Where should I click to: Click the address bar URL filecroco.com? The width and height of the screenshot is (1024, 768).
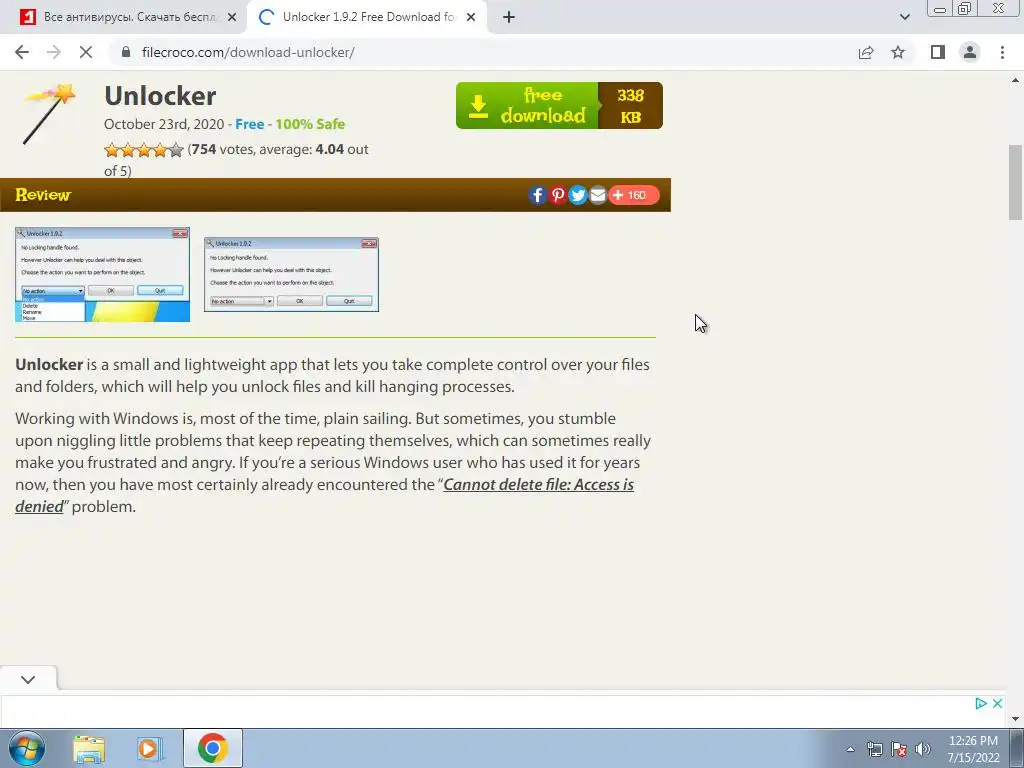coord(248,52)
